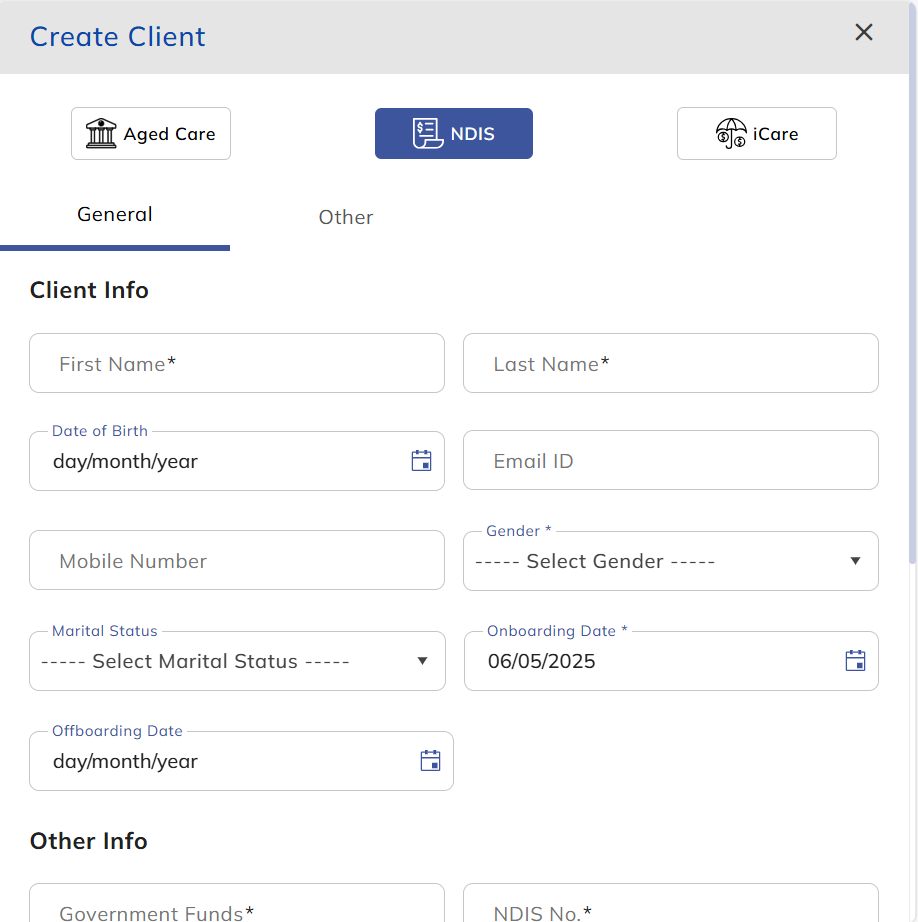Open the Onboarding Date calendar picker
Viewport: 918px width, 922px height.
pos(855,660)
